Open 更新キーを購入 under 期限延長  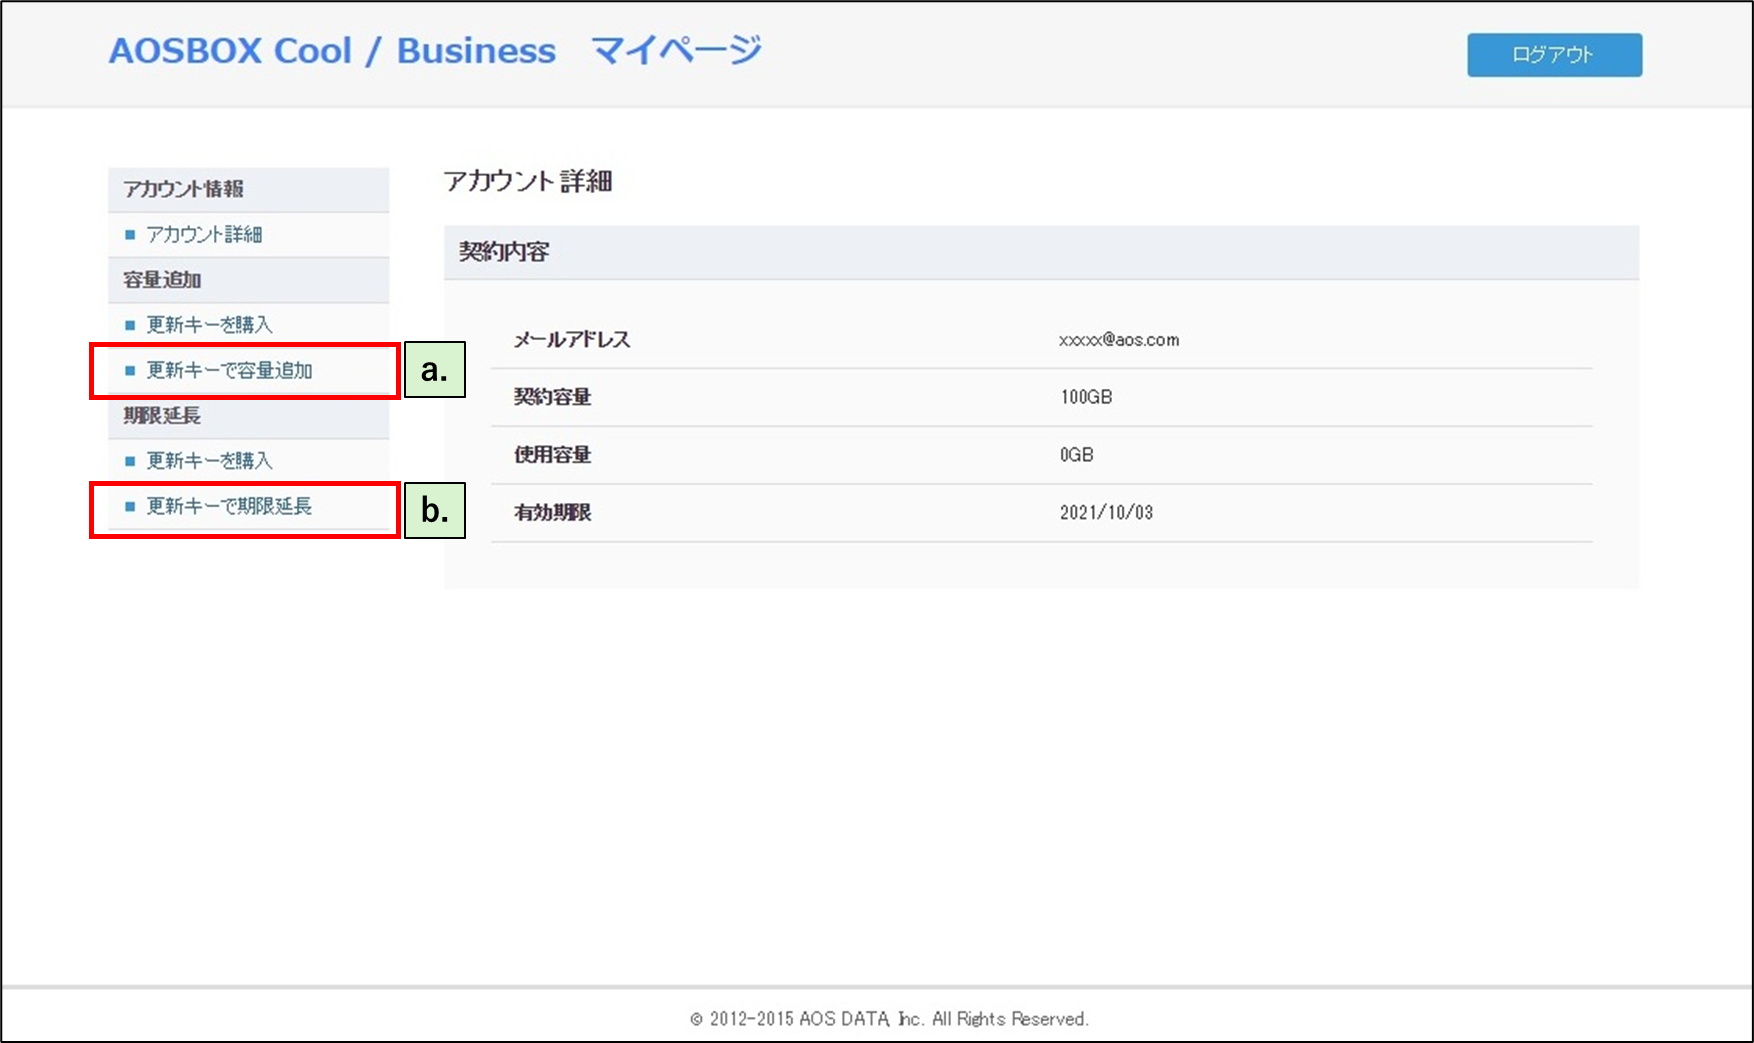[x=209, y=461]
